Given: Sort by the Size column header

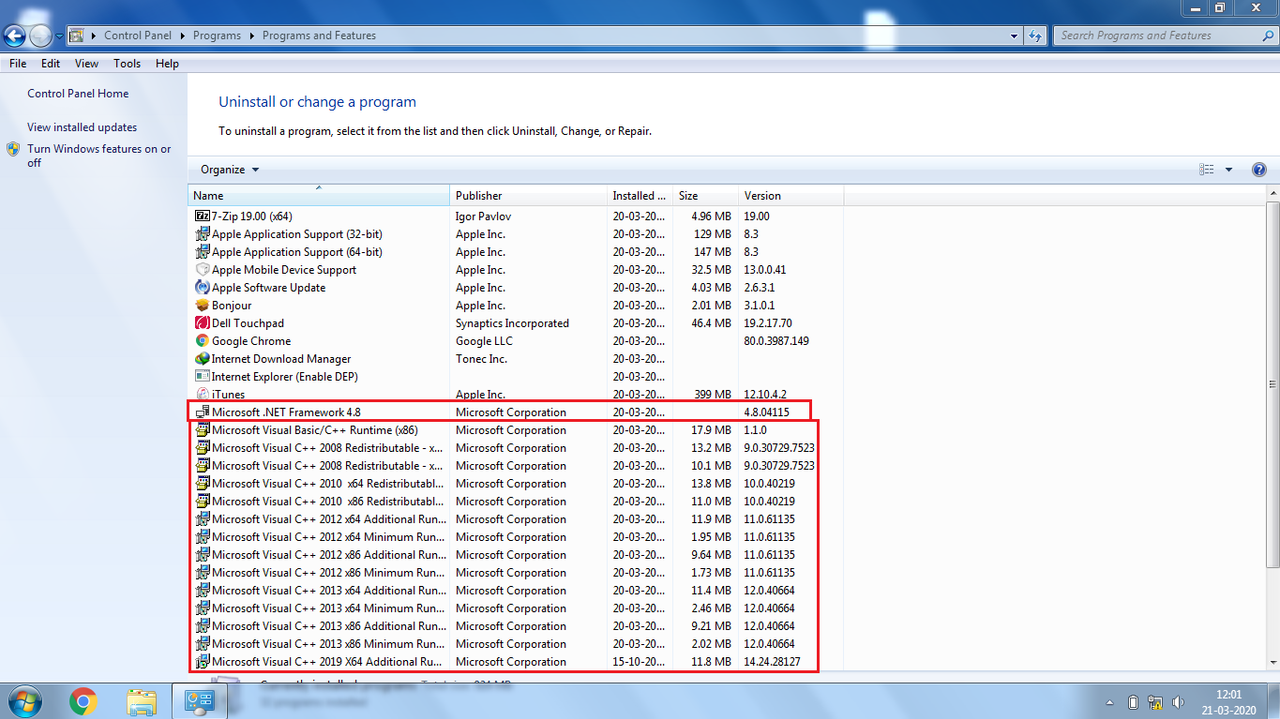Looking at the screenshot, I should point(706,196).
